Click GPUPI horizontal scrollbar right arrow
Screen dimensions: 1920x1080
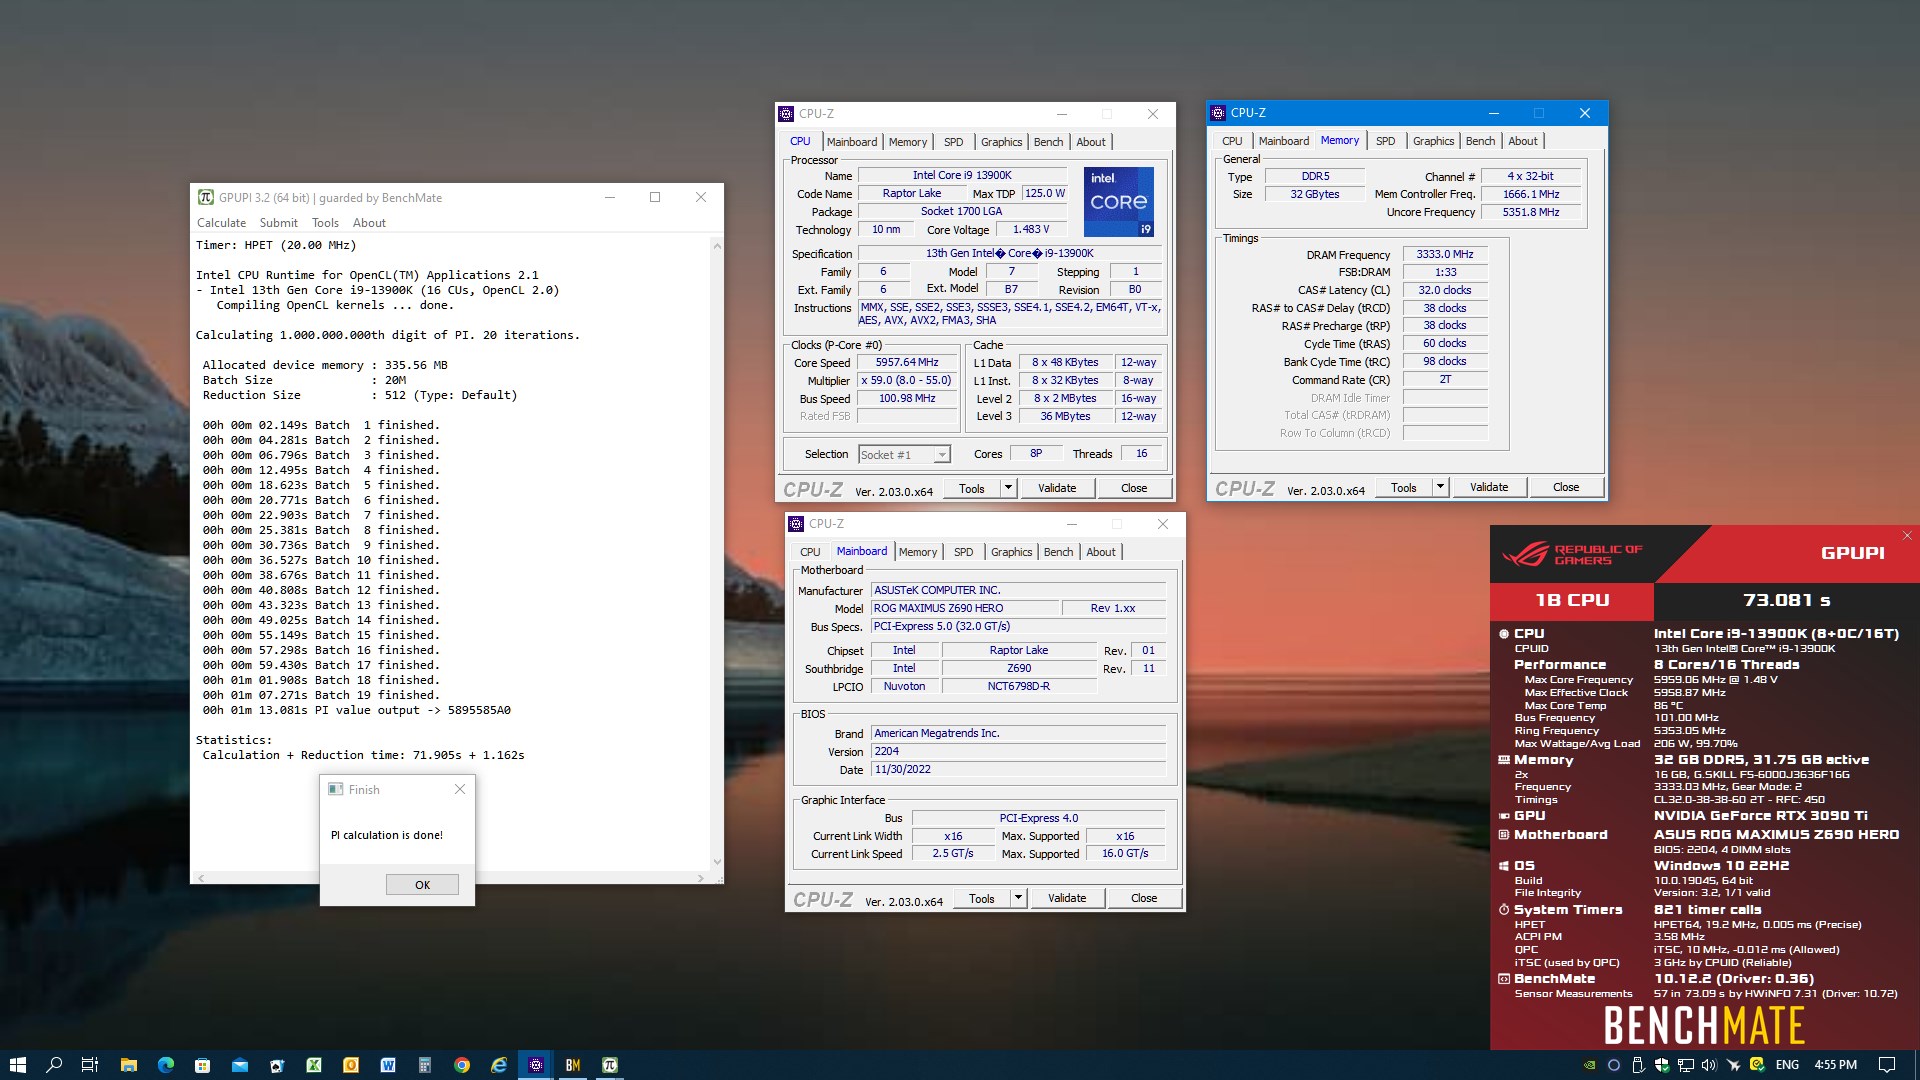pyautogui.click(x=702, y=878)
